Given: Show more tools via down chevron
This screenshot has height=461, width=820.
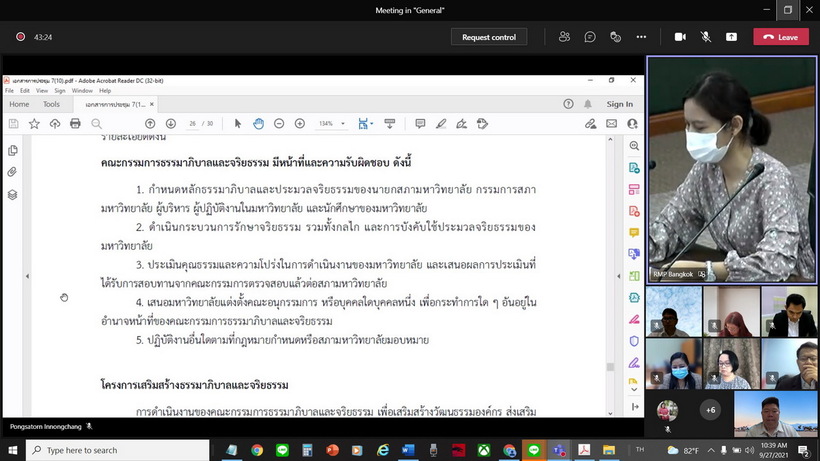Looking at the screenshot, I should (x=634, y=389).
